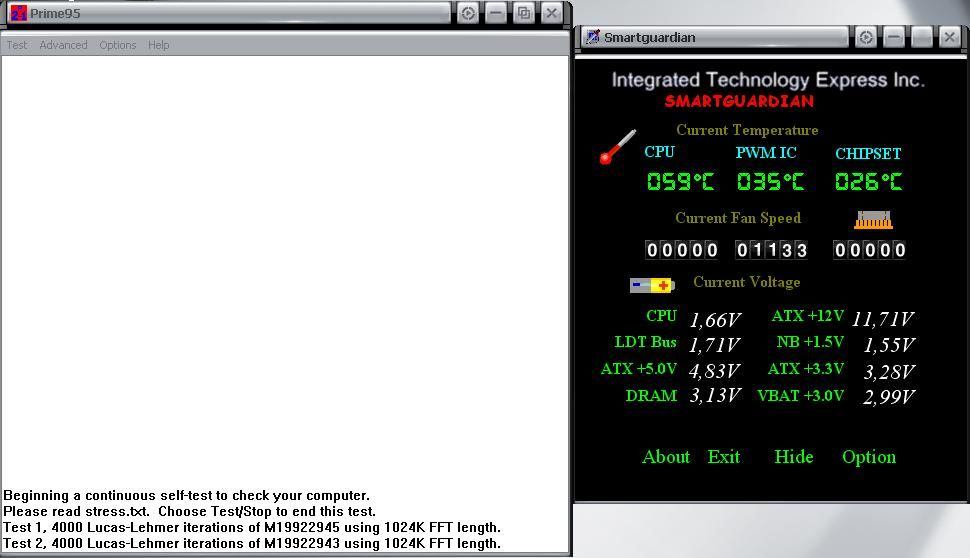970x558 pixels.
Task: Click the ATX +3.3V value 3,28V
Action: click(890, 371)
